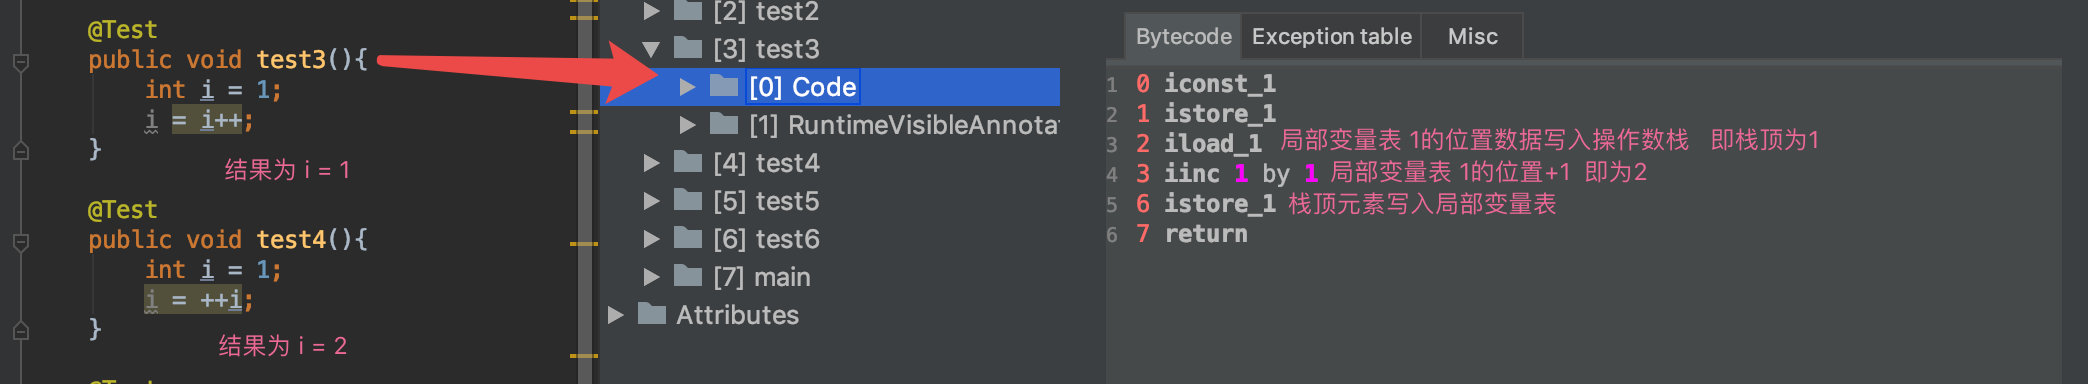Toggle the code fold marker beside test4 method
2088x384 pixels.
20,242
